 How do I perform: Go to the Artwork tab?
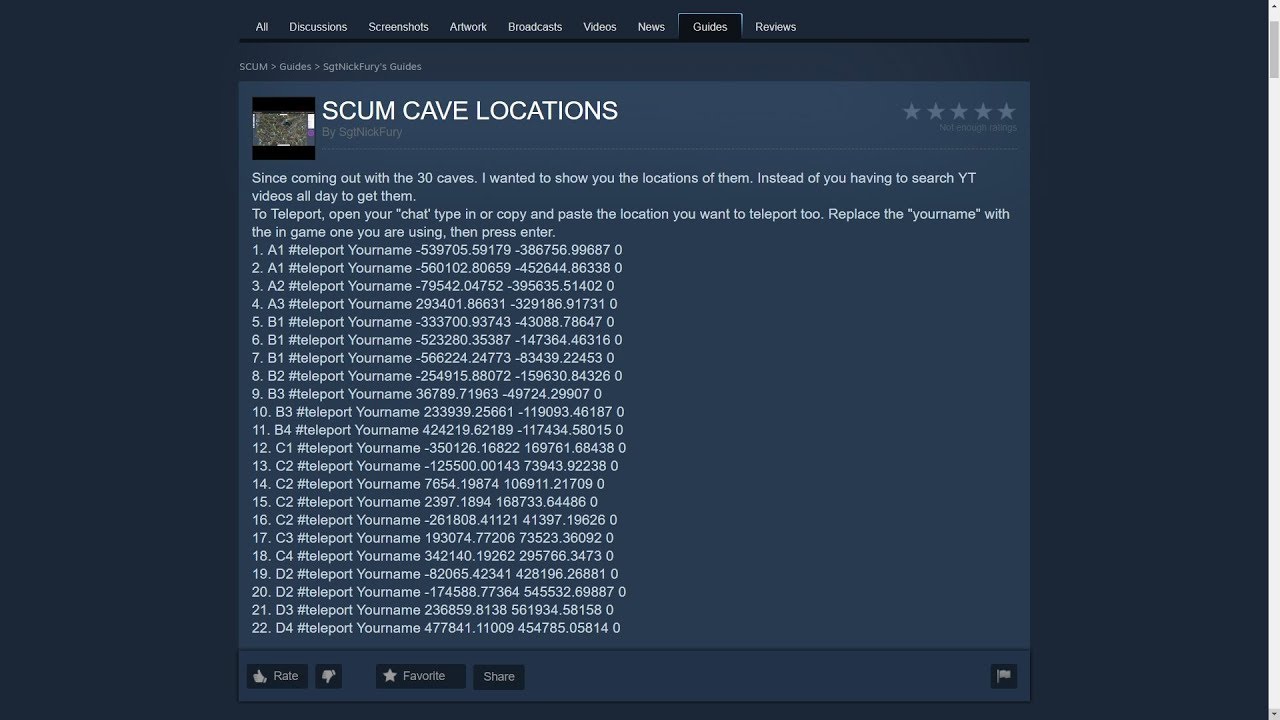click(x=468, y=27)
